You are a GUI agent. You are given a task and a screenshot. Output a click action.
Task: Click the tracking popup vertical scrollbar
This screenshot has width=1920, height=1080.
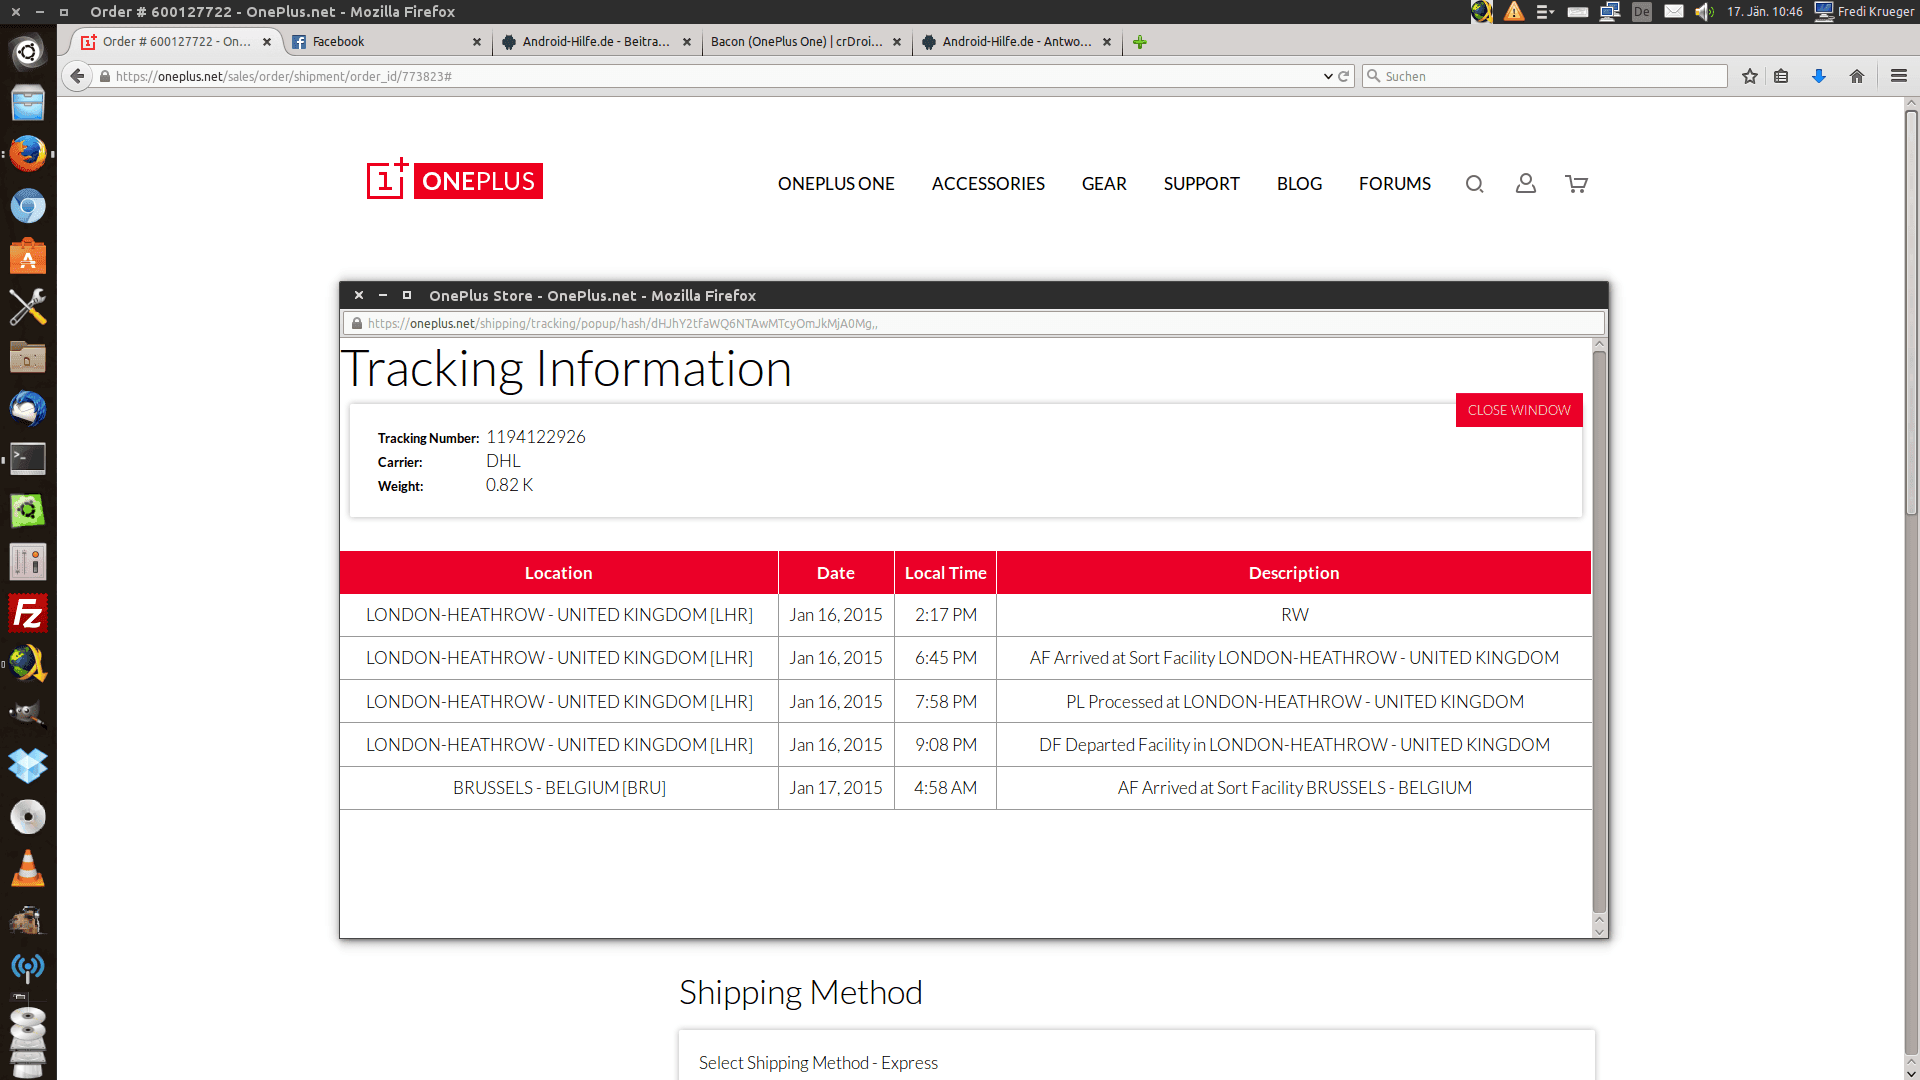click(1599, 630)
